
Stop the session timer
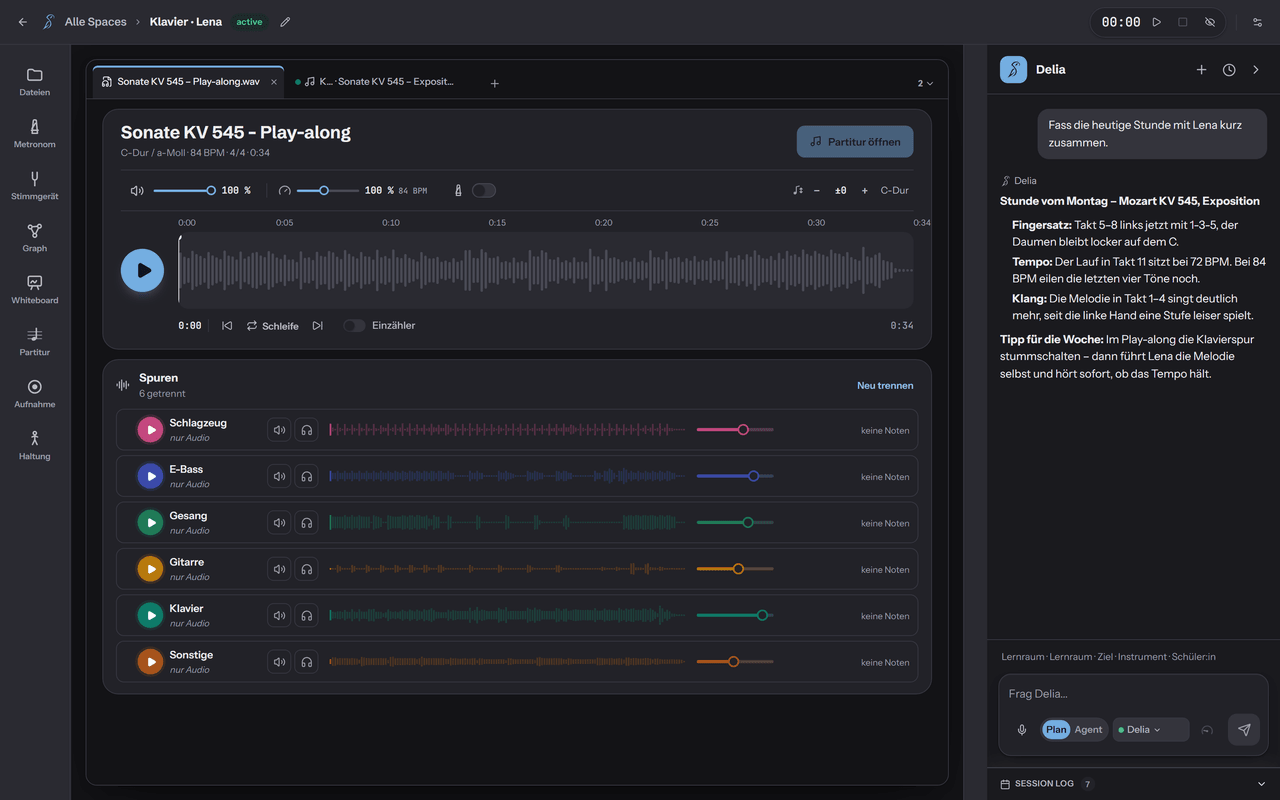[1183, 22]
